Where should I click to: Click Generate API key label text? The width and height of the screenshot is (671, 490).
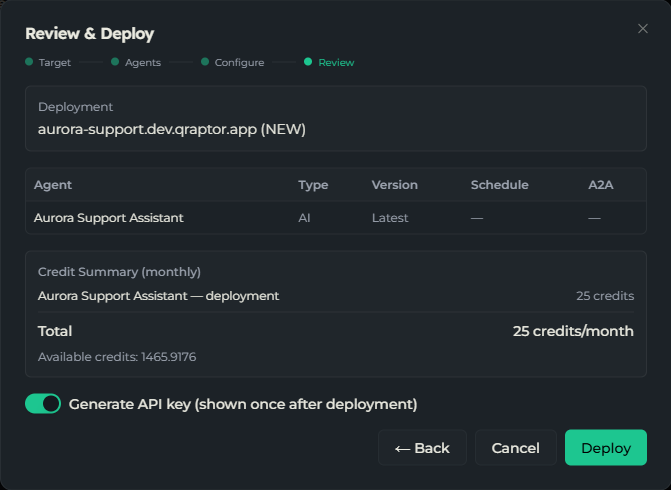coord(243,404)
